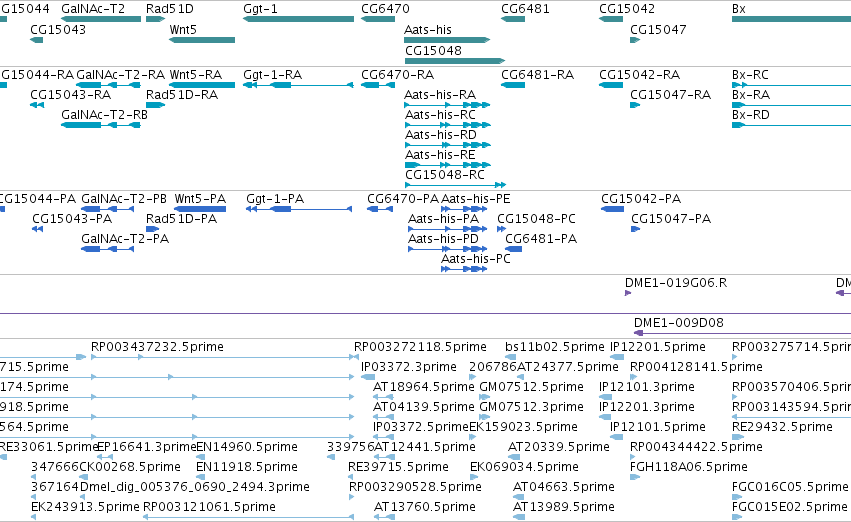Select EST label RP003121061.5prime
The height and width of the screenshot is (522, 851).
click(x=209, y=508)
